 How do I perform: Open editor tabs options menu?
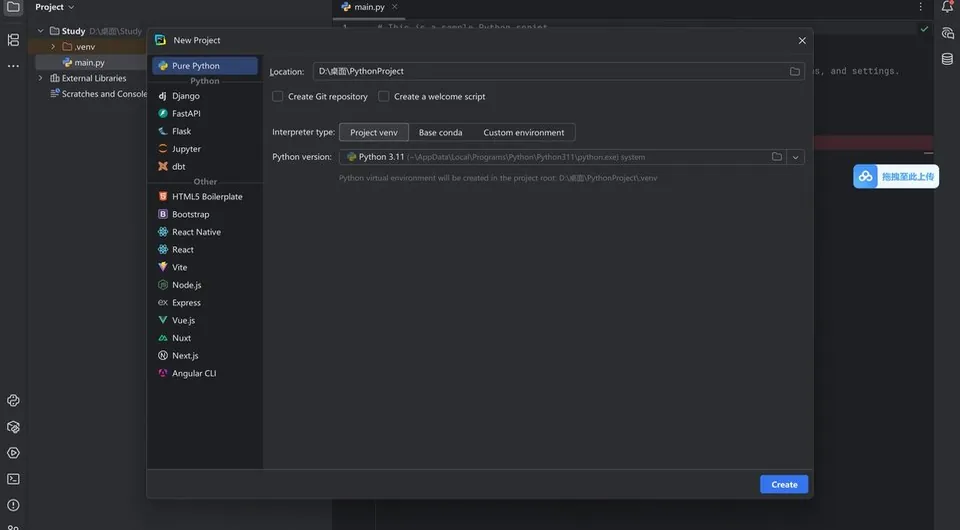pos(920,7)
